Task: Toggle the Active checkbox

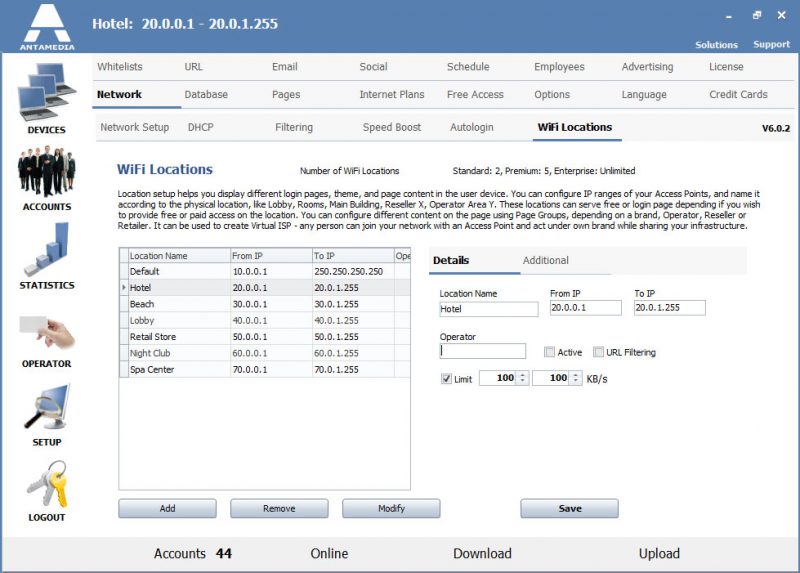Action: pyautogui.click(x=549, y=352)
